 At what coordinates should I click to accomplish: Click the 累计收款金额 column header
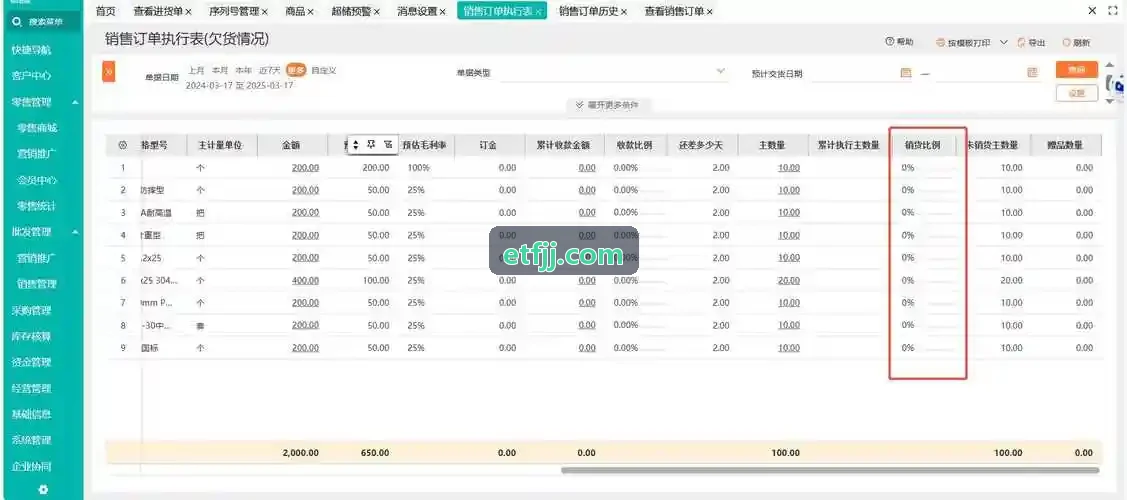(x=563, y=145)
